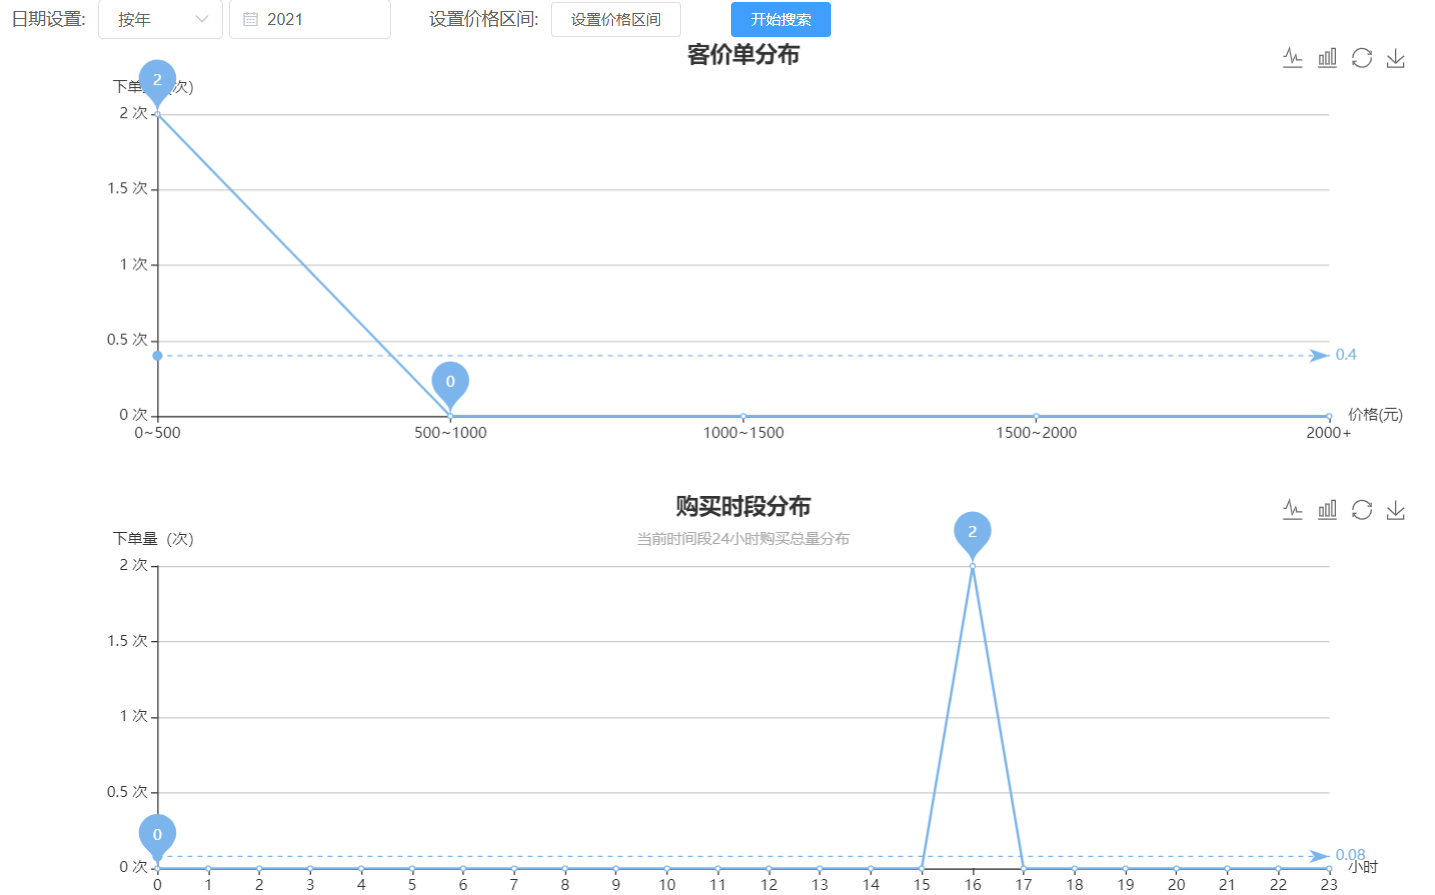Click the calendar icon in year field
The height and width of the screenshot is (895, 1435).
click(x=251, y=19)
